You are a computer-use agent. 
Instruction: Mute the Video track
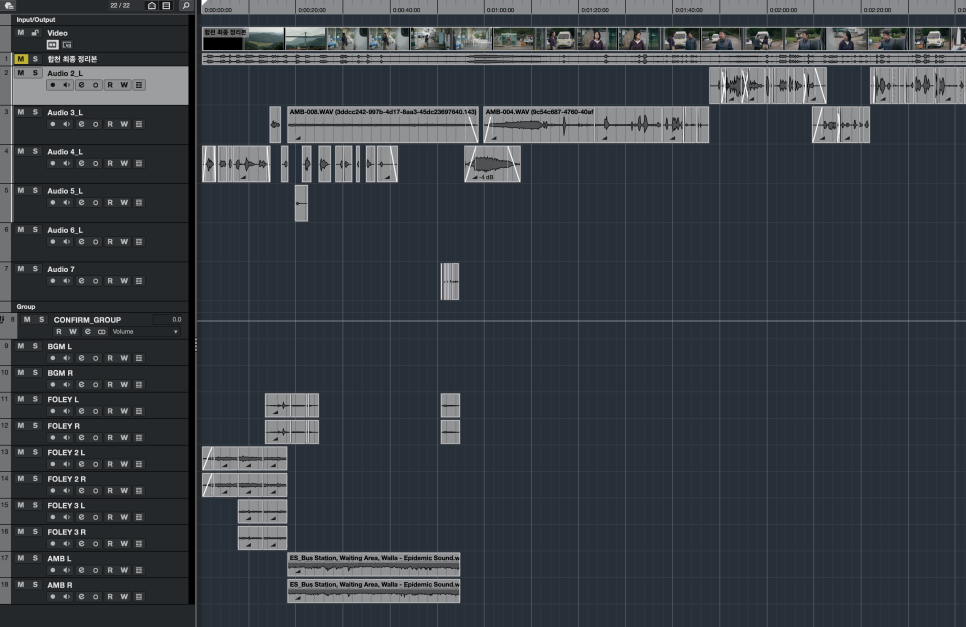point(21,33)
